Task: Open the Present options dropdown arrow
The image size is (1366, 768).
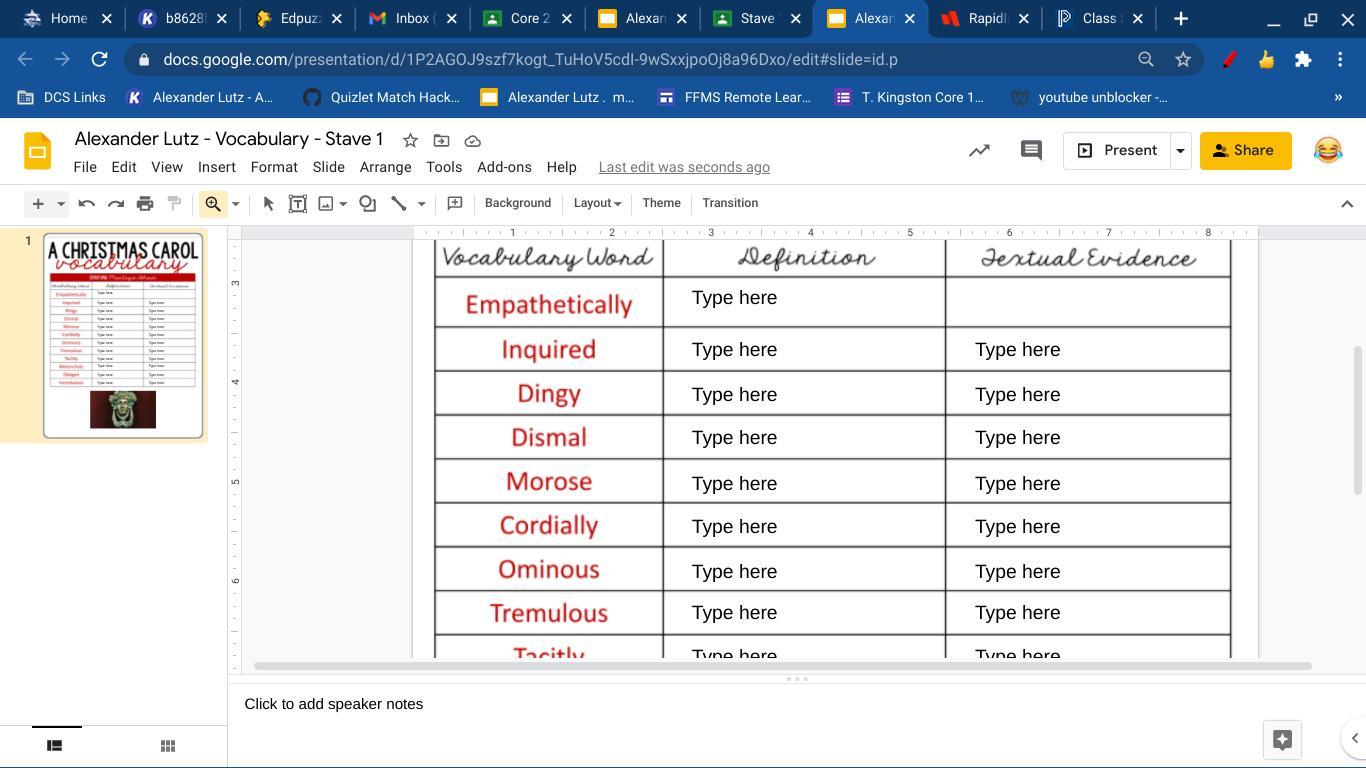Action: coord(1180,151)
